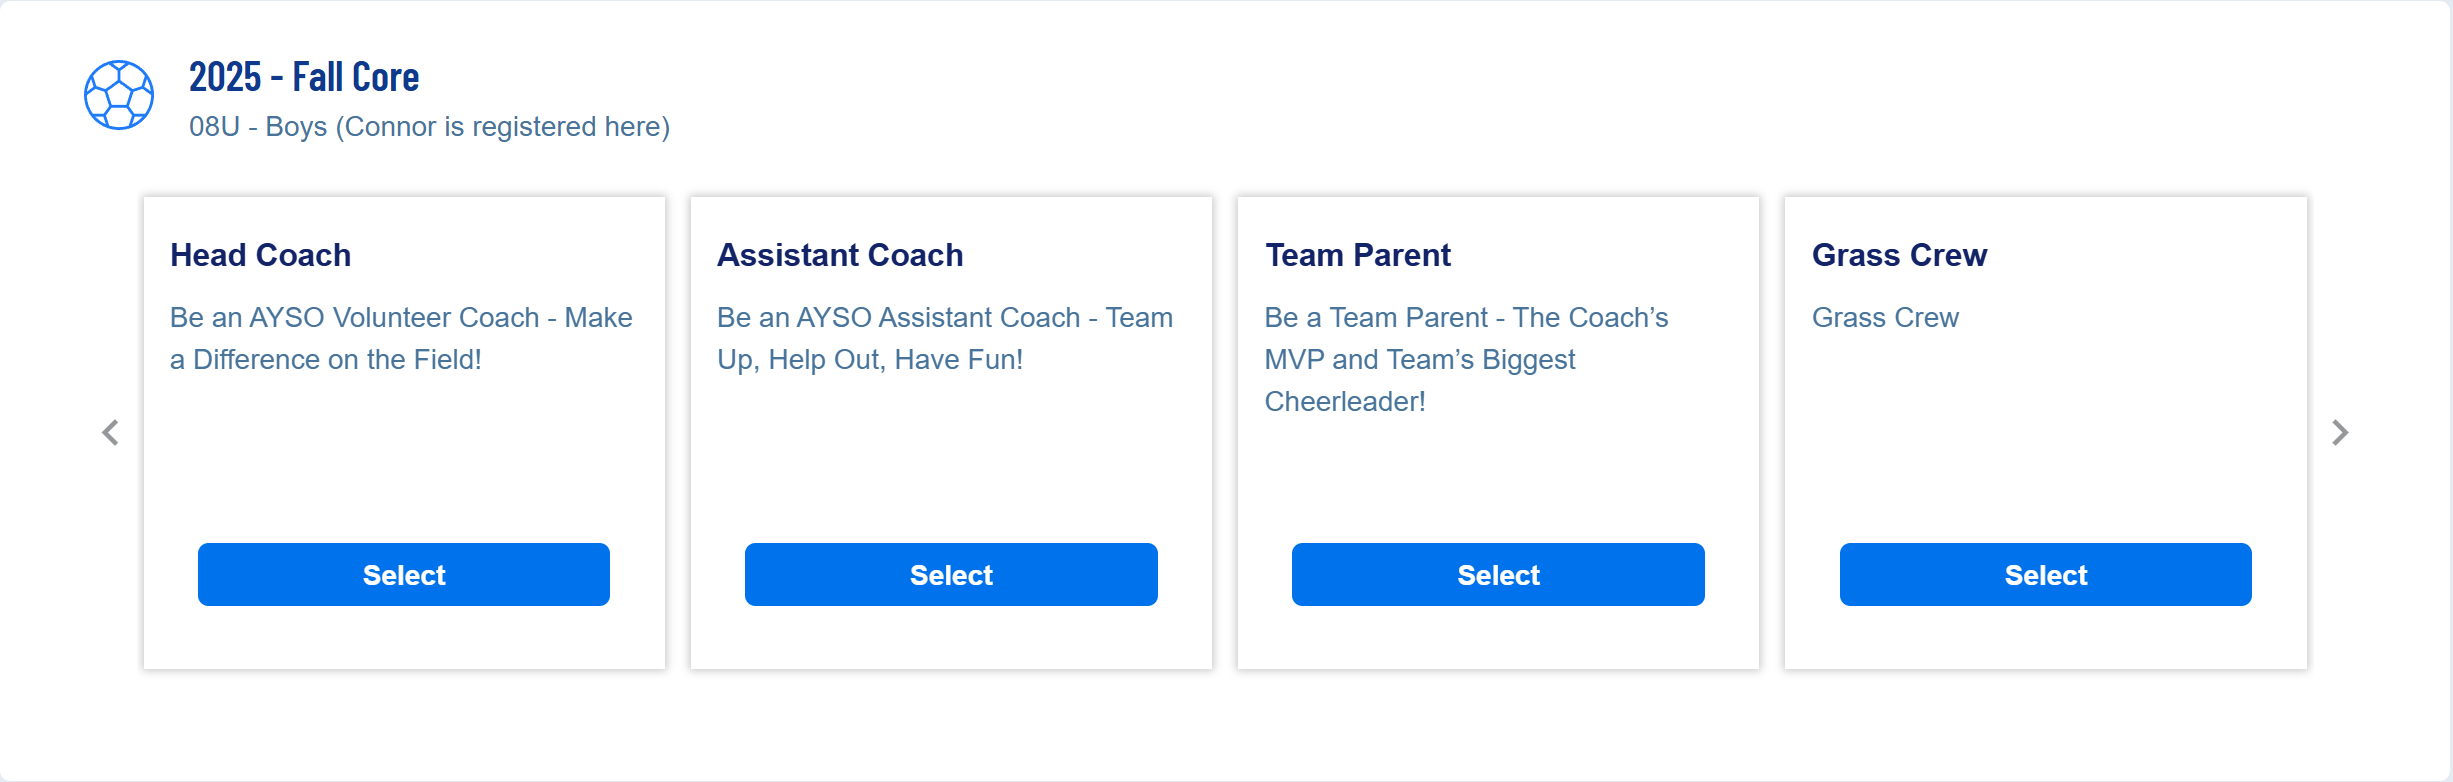This screenshot has width=2453, height=782.
Task: Click the Team Parent card title
Action: click(1358, 255)
